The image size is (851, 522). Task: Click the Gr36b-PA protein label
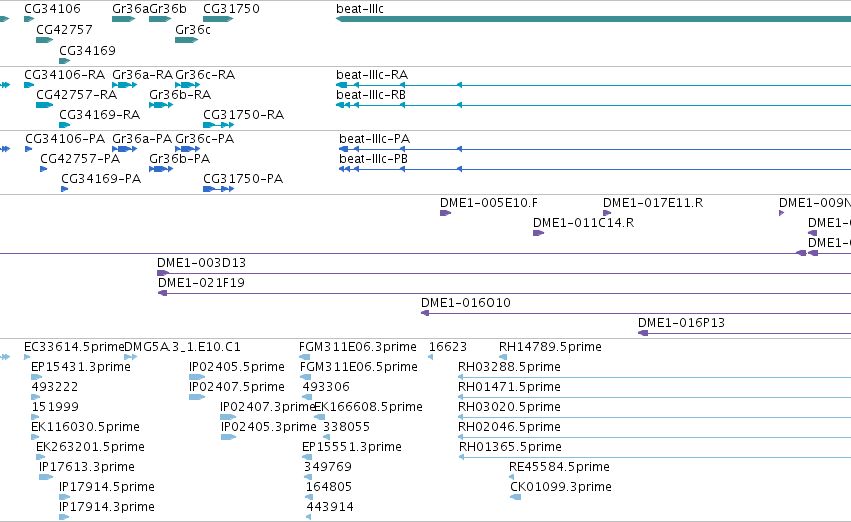click(x=180, y=158)
